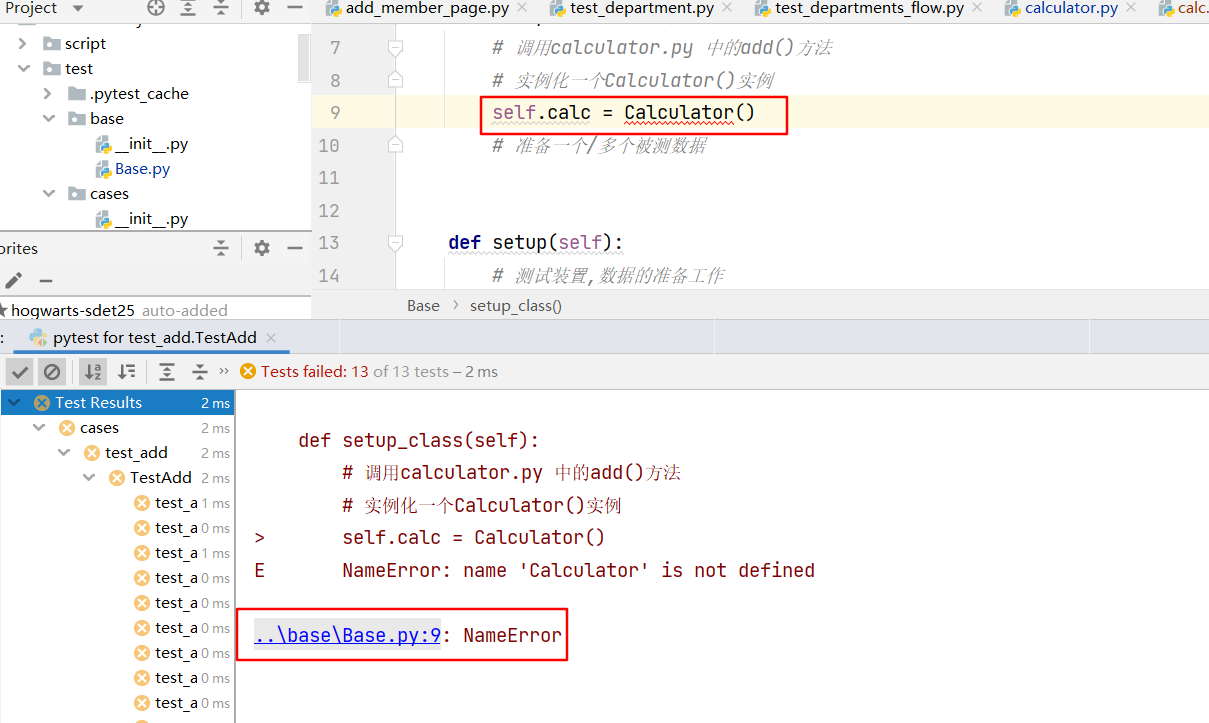The image size is (1209, 723).
Task: Select Base.py in the Project tree
Action: pos(142,169)
